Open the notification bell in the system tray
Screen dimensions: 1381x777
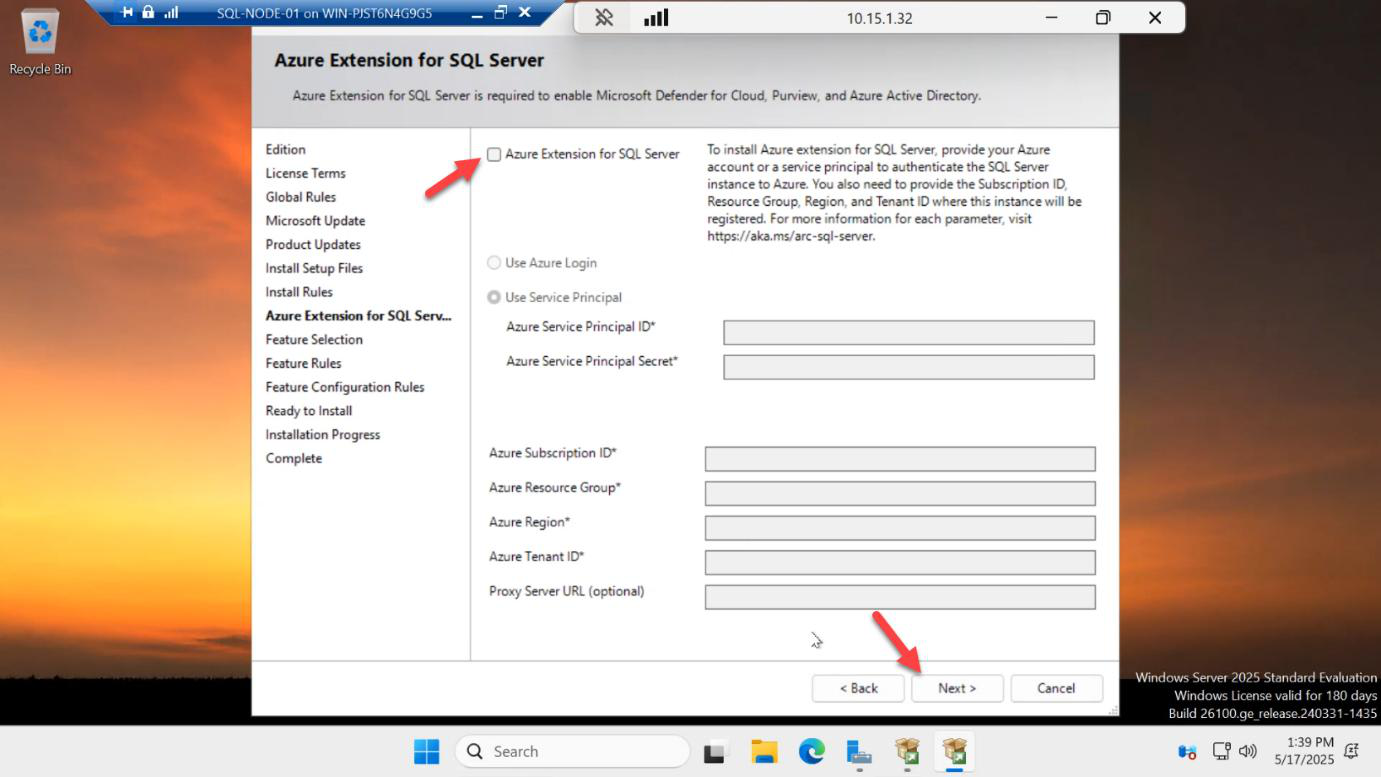(x=1352, y=751)
